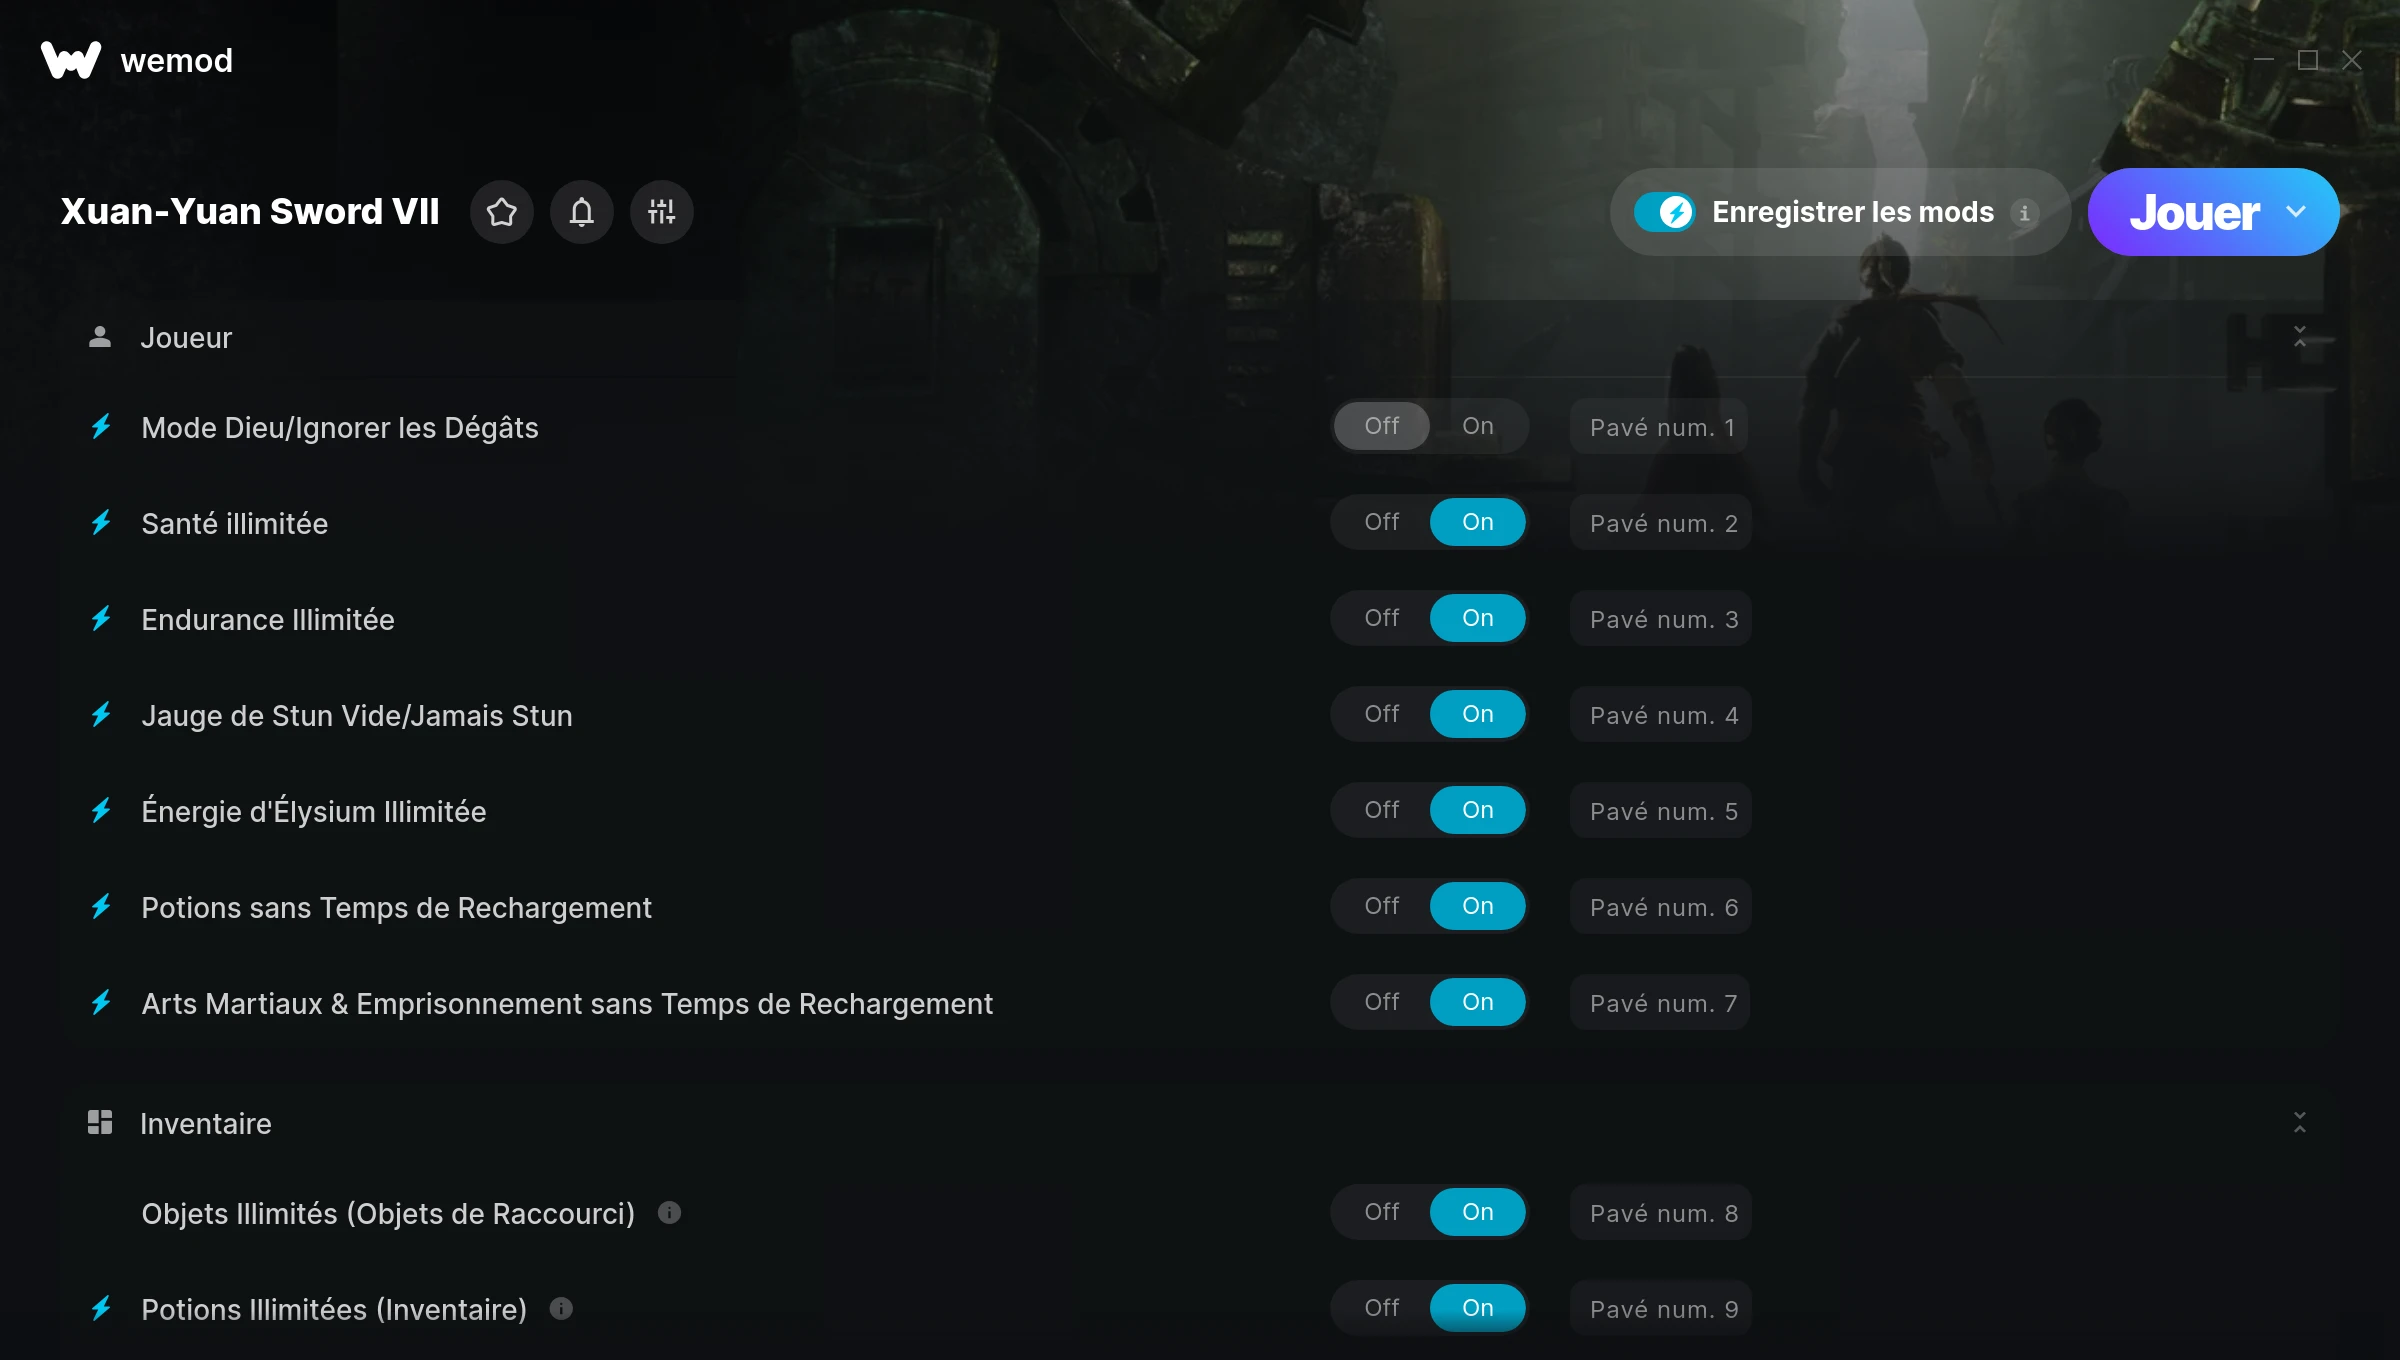Toggle the Enregistrer les mods switch
The image size is (2400, 1360).
pyautogui.click(x=1664, y=212)
